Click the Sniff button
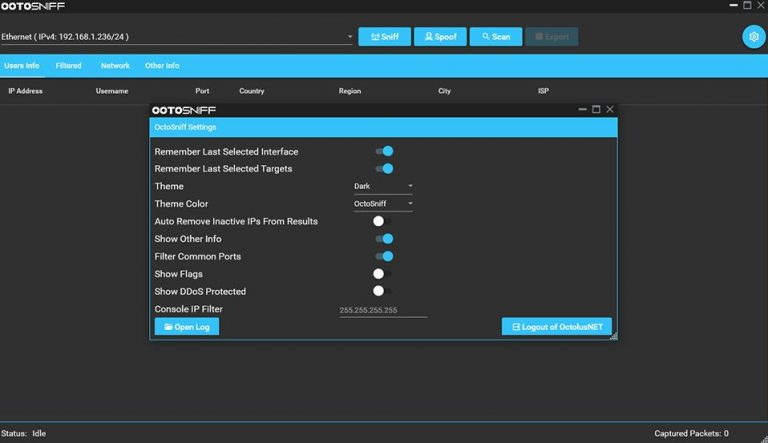Image resolution: width=768 pixels, height=443 pixels. click(x=384, y=37)
